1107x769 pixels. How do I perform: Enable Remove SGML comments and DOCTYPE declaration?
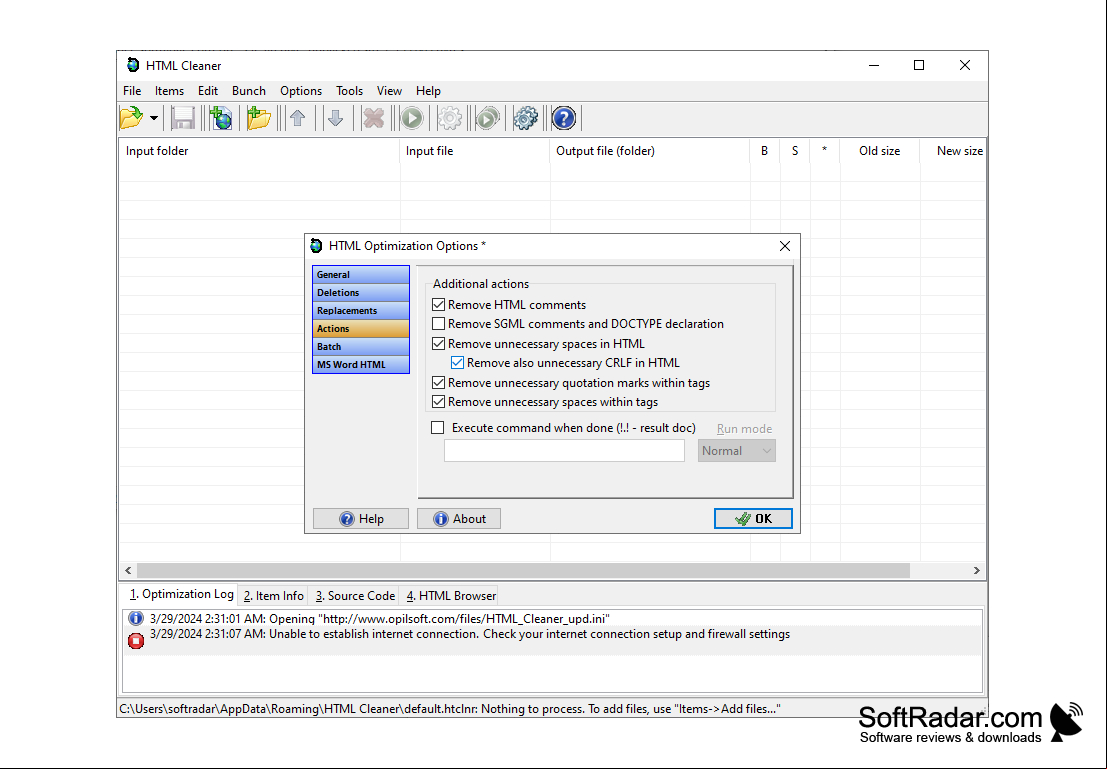tap(438, 323)
